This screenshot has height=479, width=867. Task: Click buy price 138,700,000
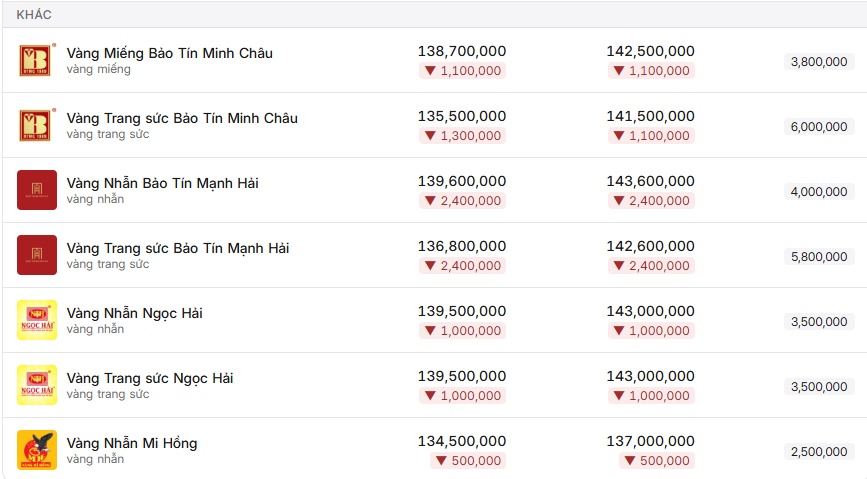(462, 51)
